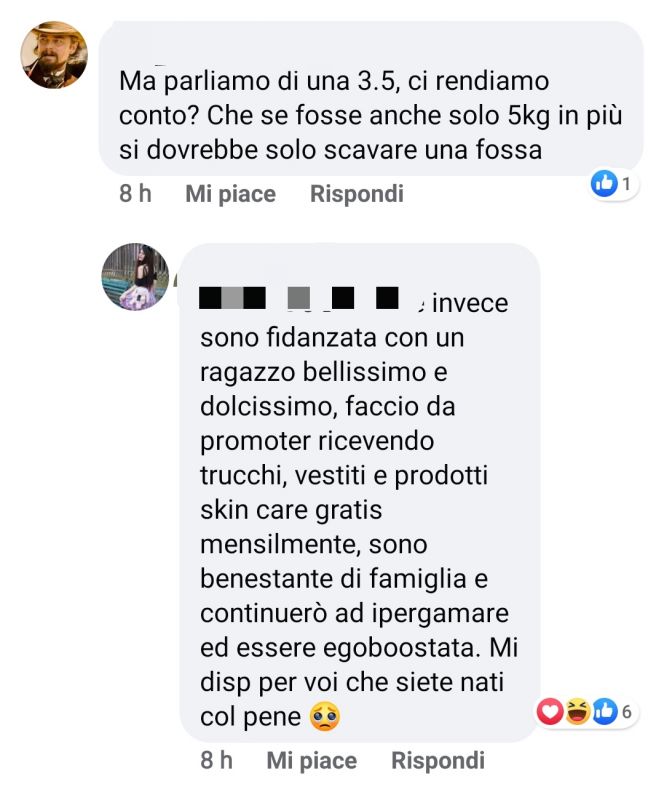Like the 'sono fidanzata' reply
The height and width of the screenshot is (800, 664).
coord(311,761)
